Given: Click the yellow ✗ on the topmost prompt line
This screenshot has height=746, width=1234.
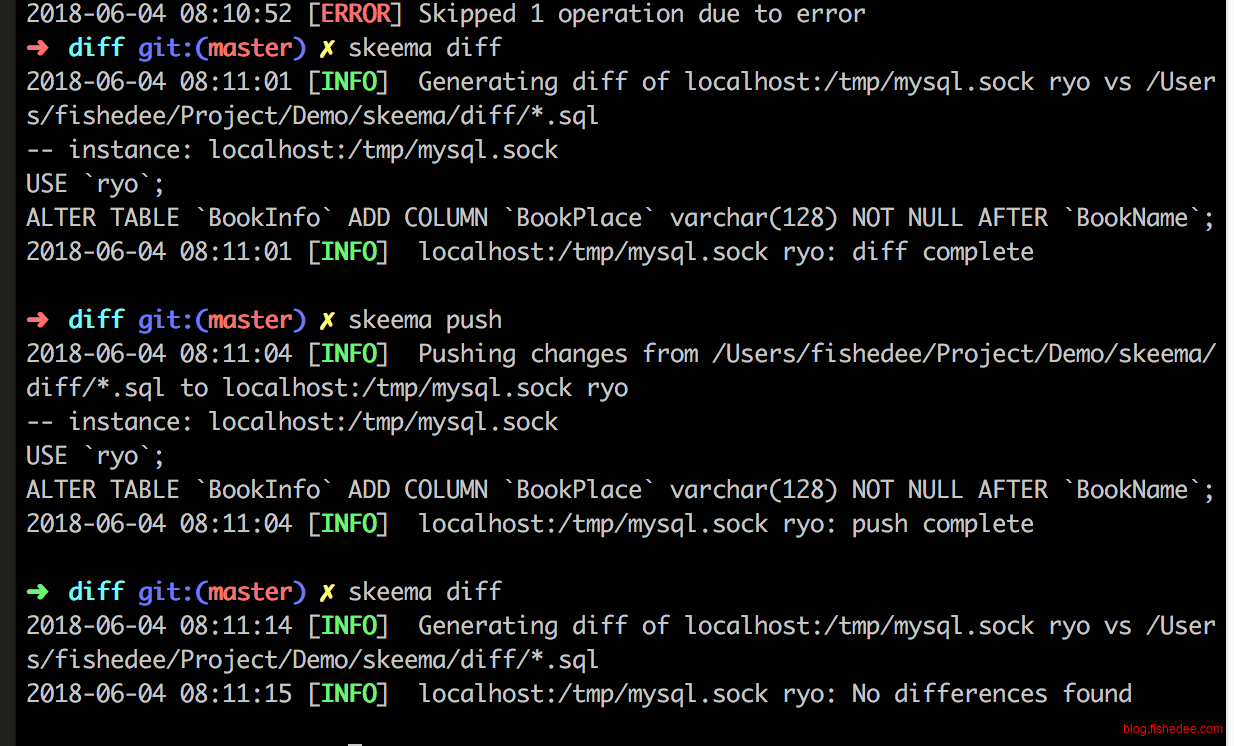Looking at the screenshot, I should point(327,48).
